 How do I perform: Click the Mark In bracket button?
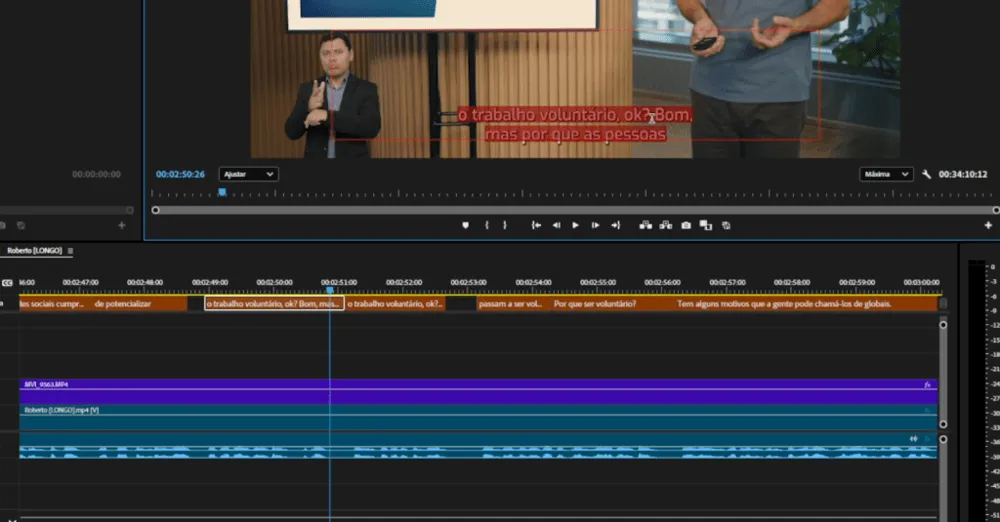point(487,225)
